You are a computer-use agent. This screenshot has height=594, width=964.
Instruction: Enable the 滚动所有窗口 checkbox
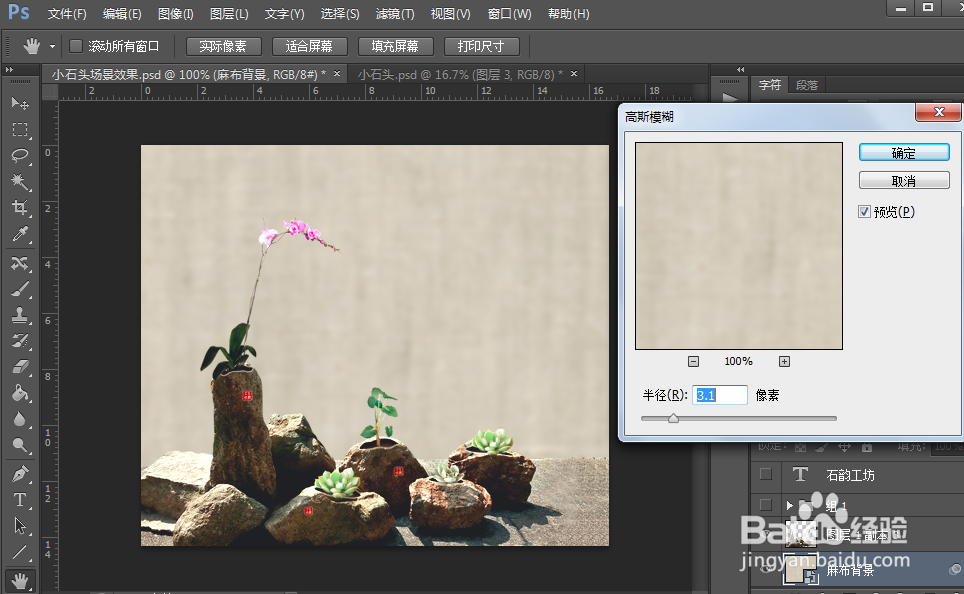(x=76, y=46)
